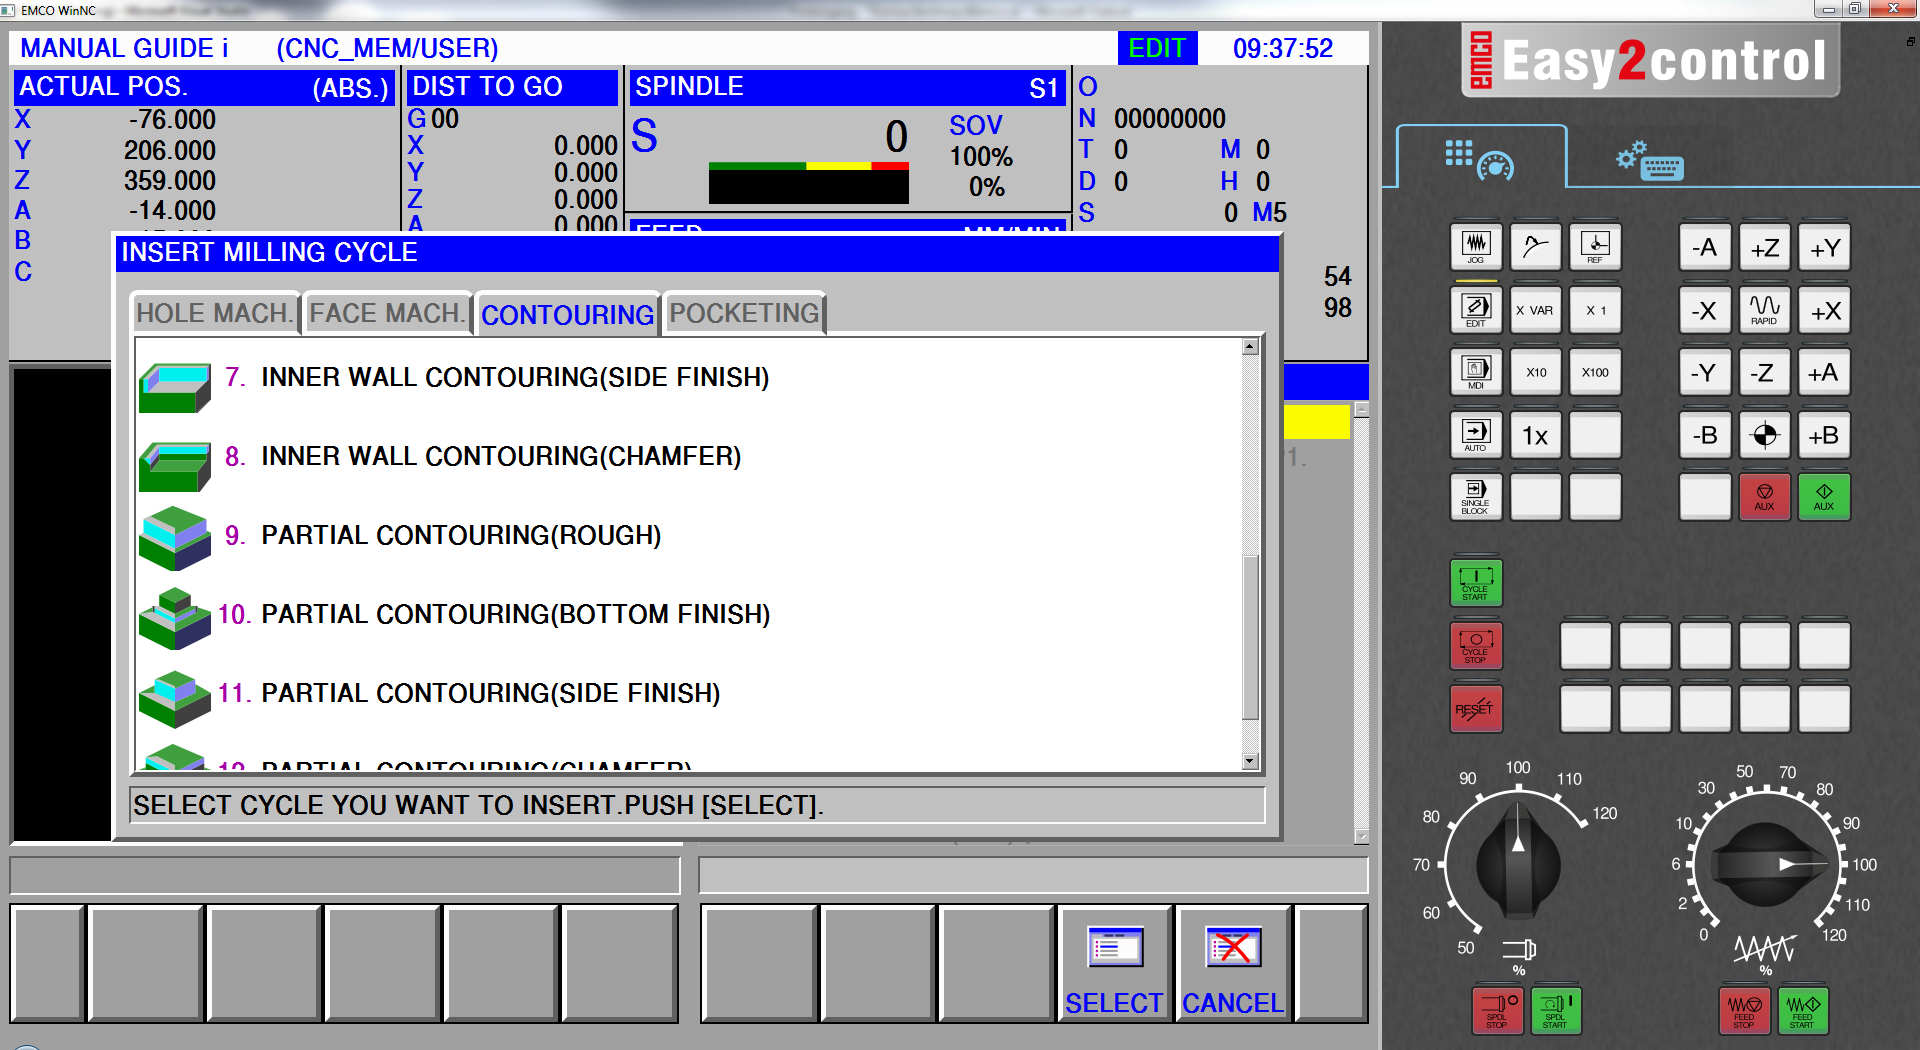Hit the CYCLE STOP button

click(1476, 646)
